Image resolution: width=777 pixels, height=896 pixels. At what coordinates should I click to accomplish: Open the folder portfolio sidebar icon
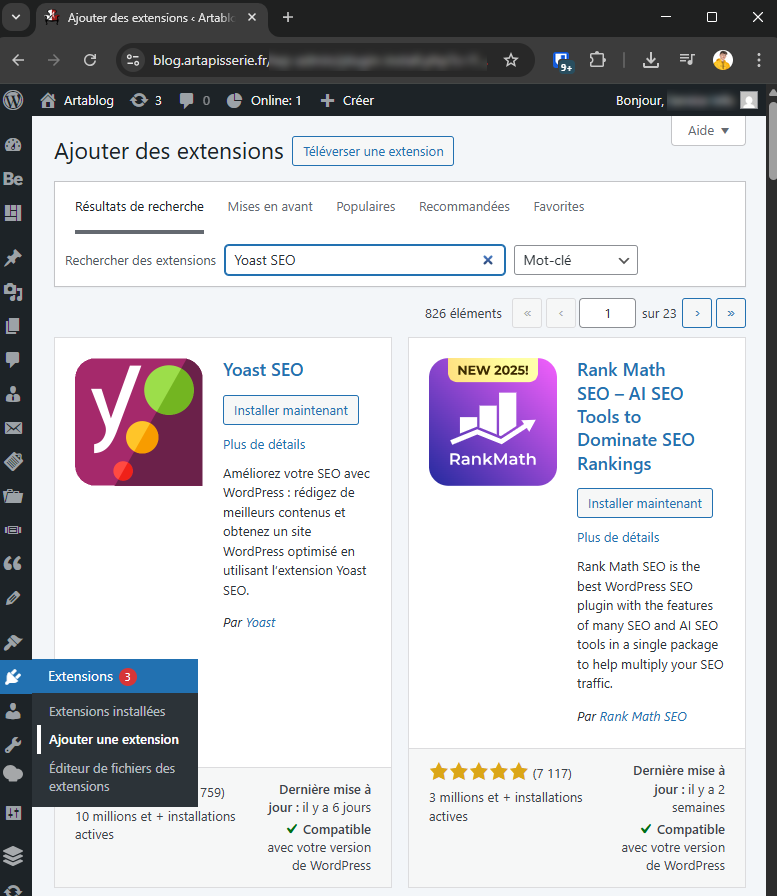pos(13,496)
